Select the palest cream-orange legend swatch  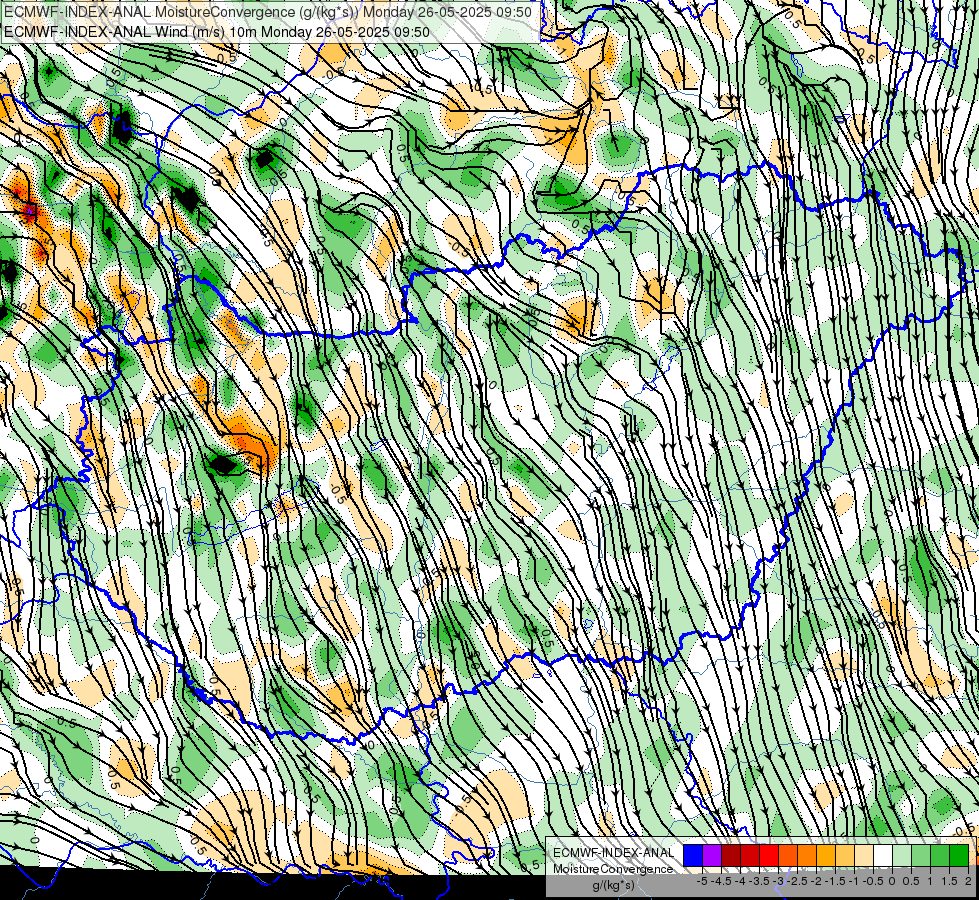[x=864, y=855]
